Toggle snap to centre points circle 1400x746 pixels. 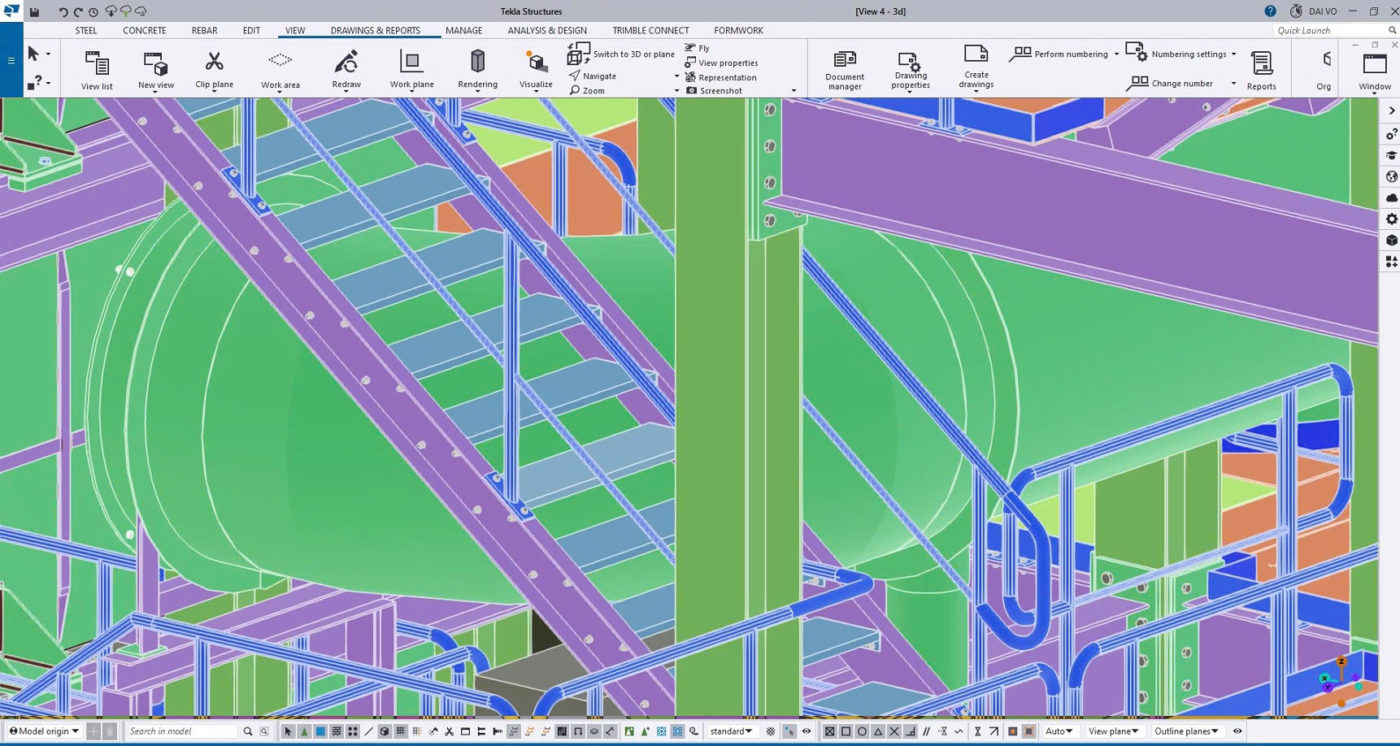[862, 731]
